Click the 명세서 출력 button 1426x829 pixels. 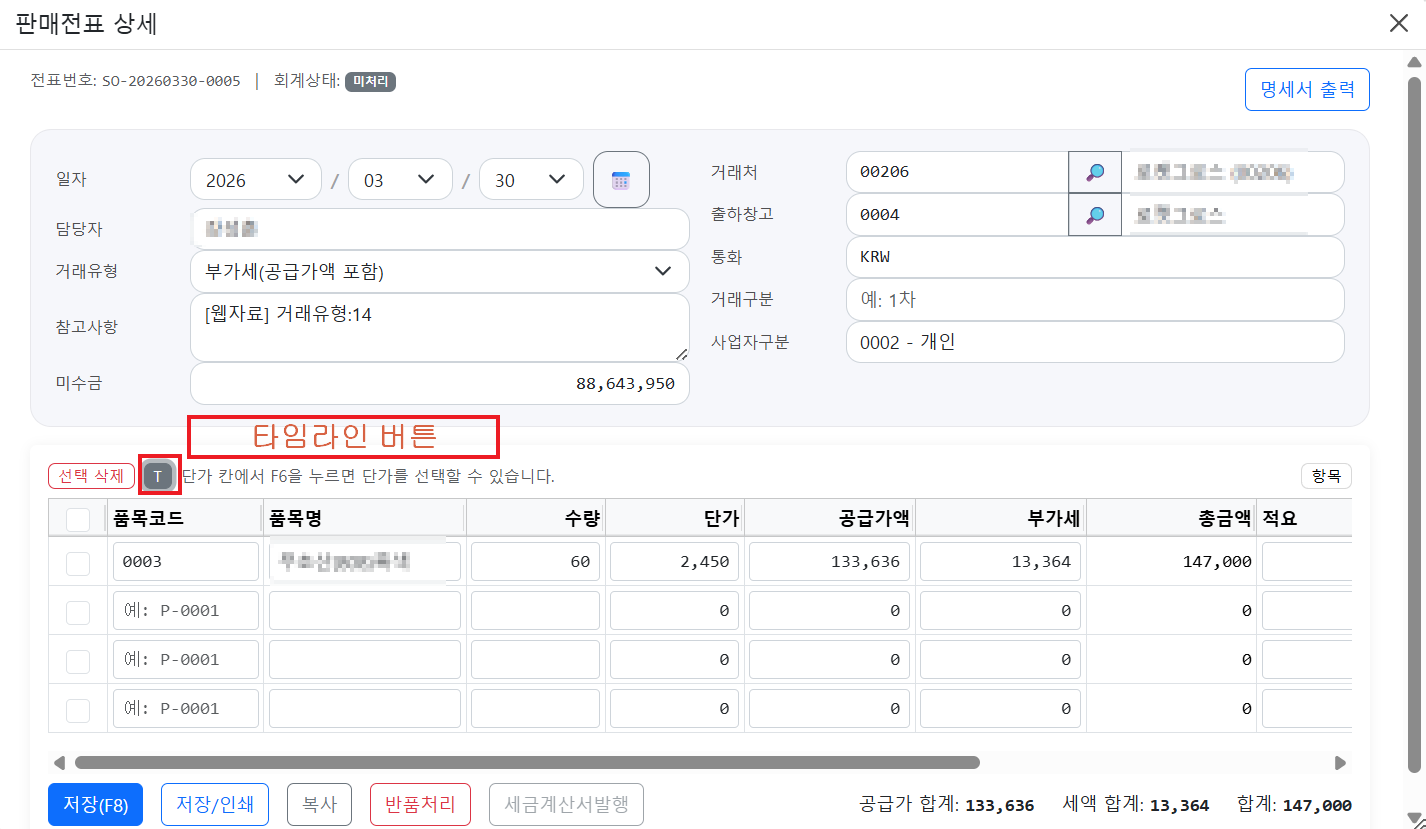pyautogui.click(x=1307, y=89)
